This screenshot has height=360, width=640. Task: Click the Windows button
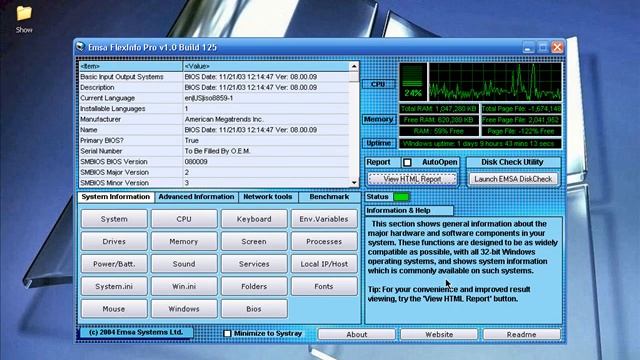pyautogui.click(x=184, y=309)
